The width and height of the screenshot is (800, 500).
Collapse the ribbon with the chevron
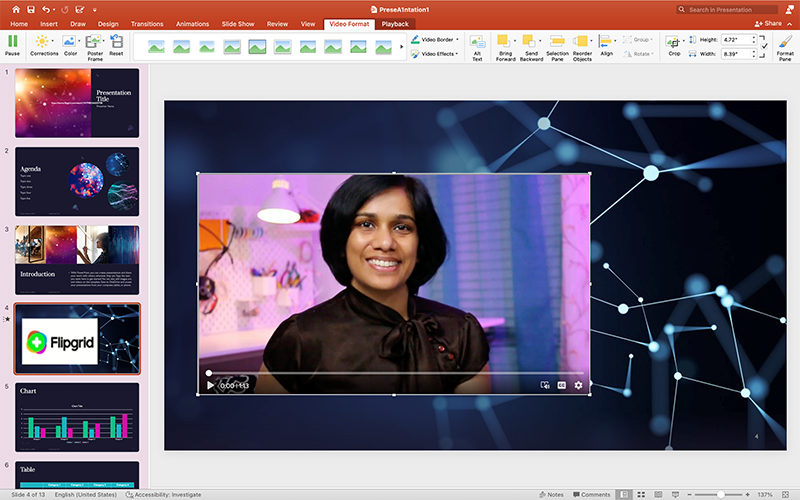tap(790, 24)
